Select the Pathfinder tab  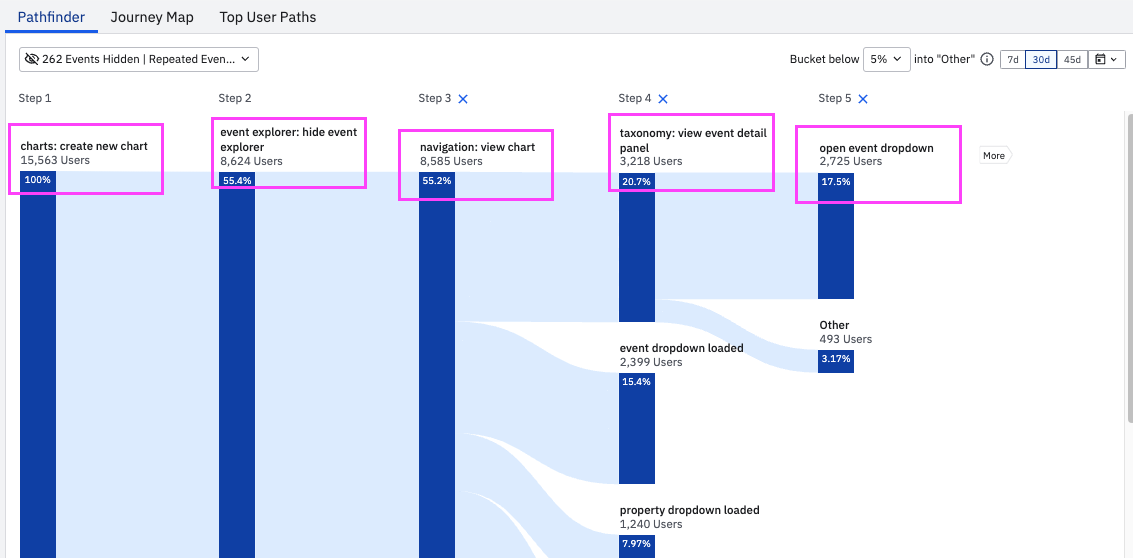51,17
